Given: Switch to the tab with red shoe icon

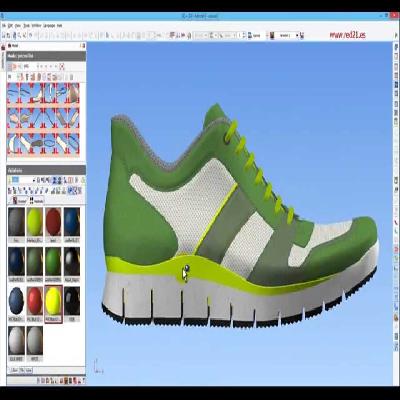Looking at the screenshot, I should point(19,201).
